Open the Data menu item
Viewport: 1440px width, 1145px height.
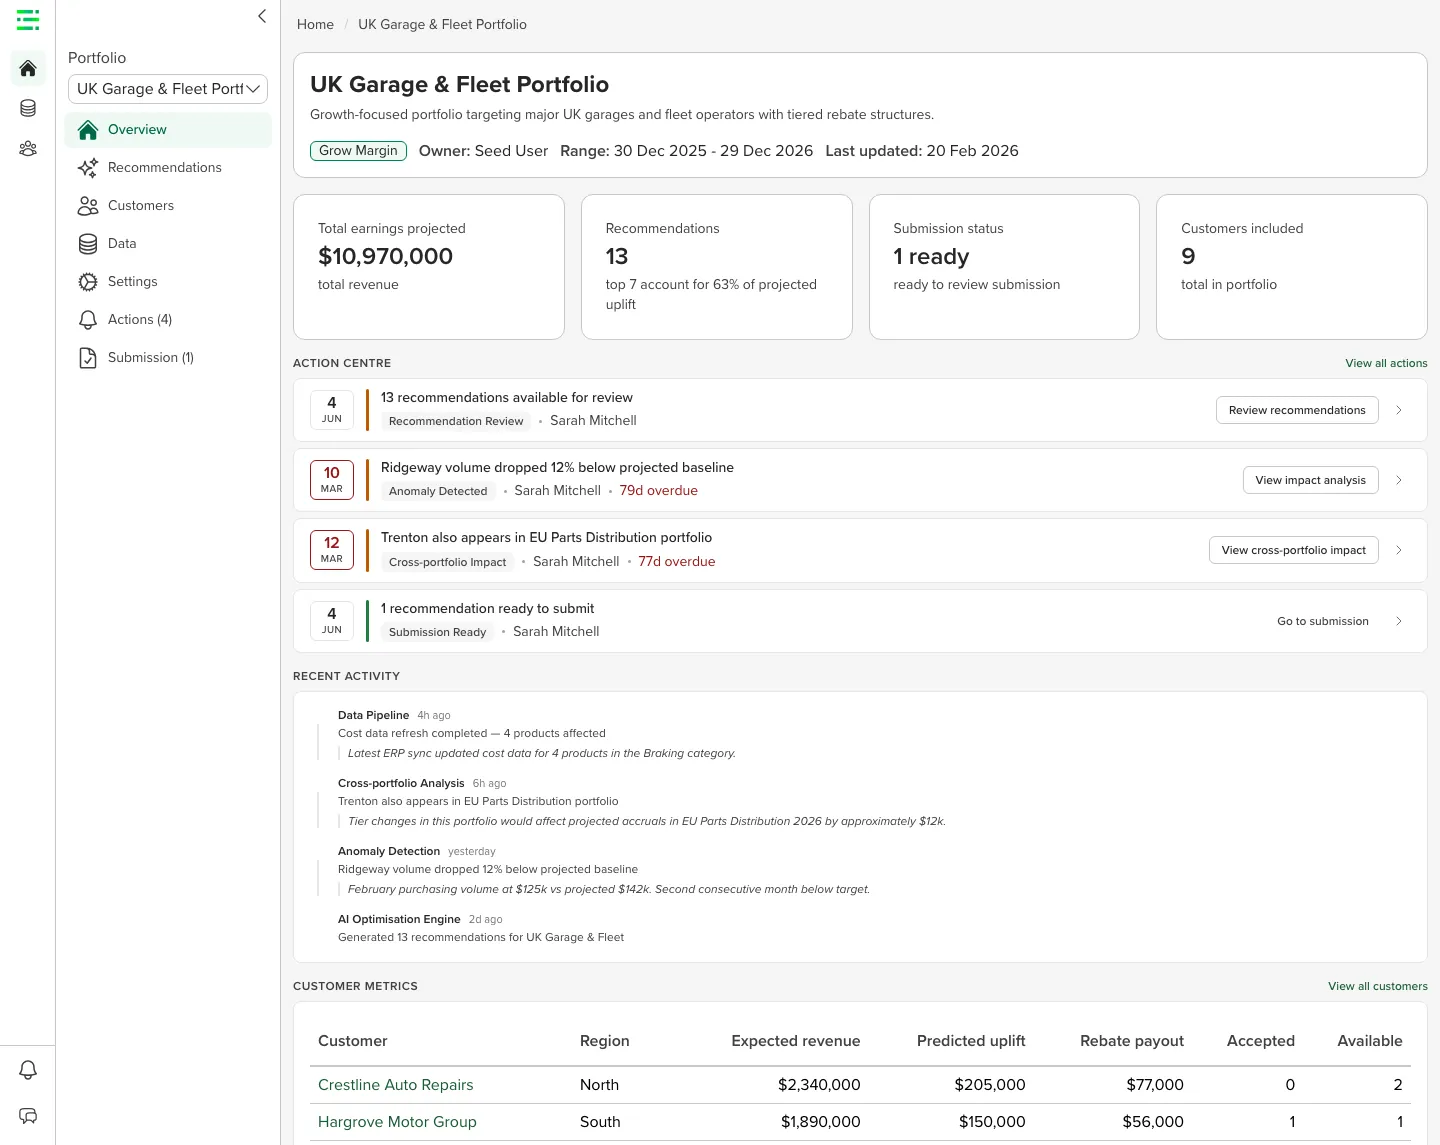[x=168, y=244]
